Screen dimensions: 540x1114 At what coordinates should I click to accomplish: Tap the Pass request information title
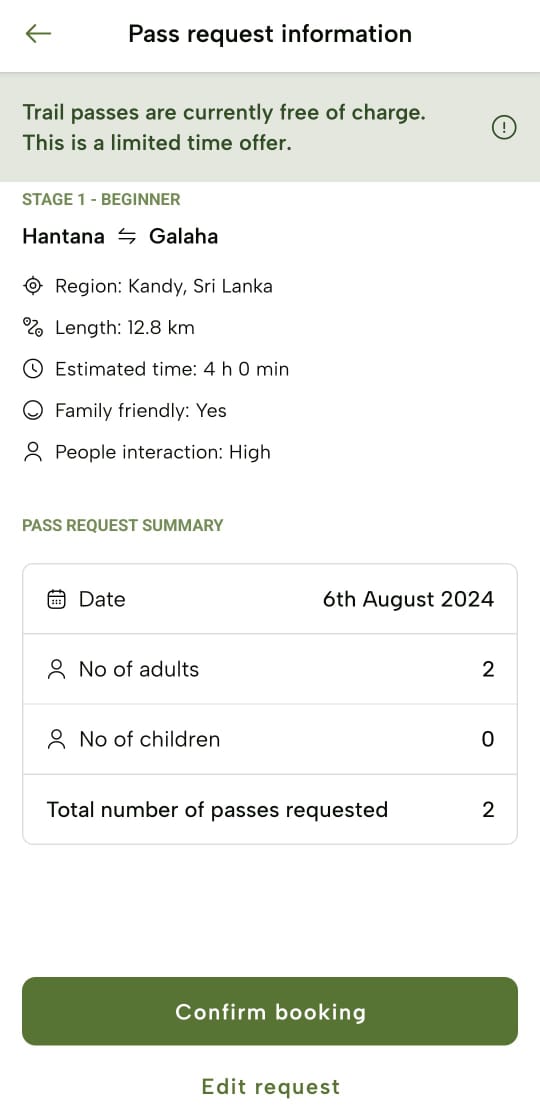point(270,33)
